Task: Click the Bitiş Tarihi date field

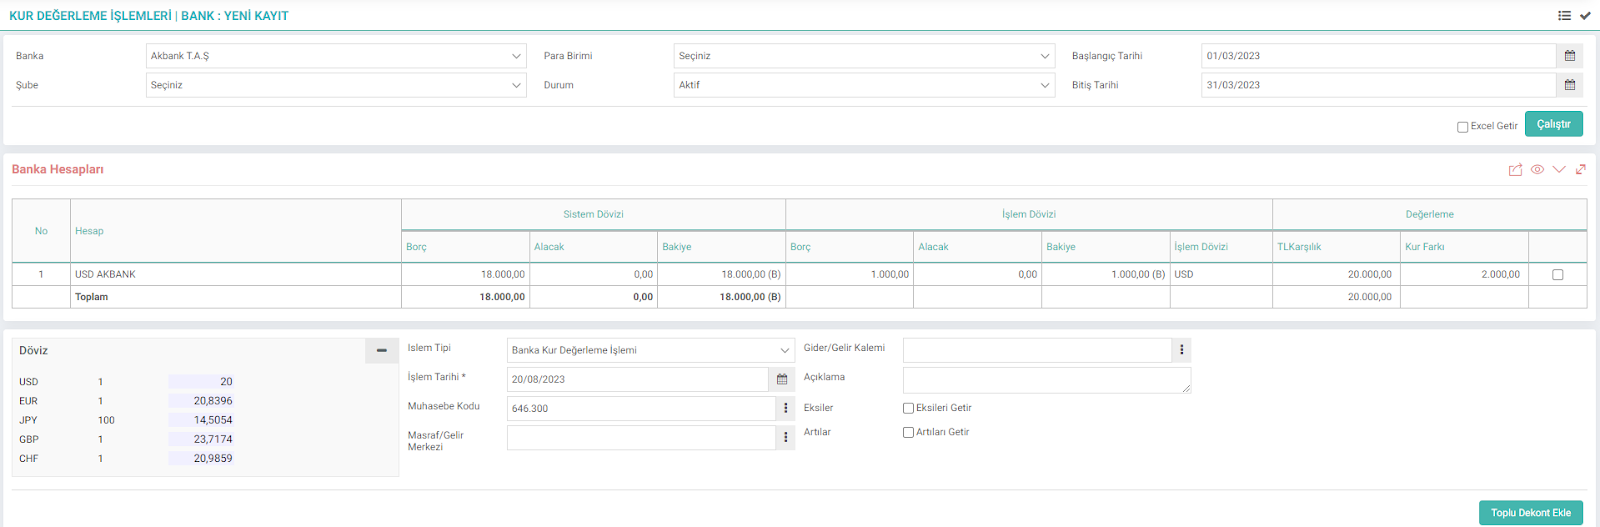Action: (1379, 85)
